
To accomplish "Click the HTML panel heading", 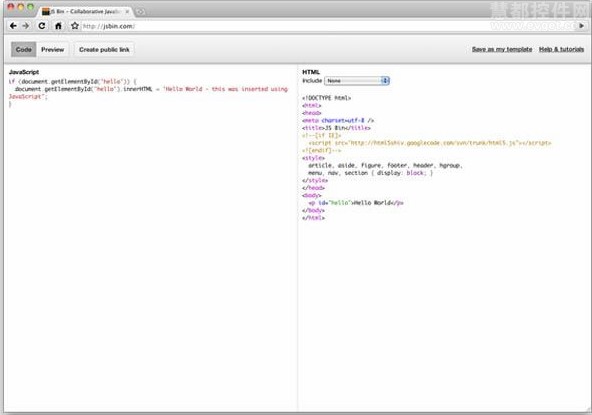I will pyautogui.click(x=311, y=72).
